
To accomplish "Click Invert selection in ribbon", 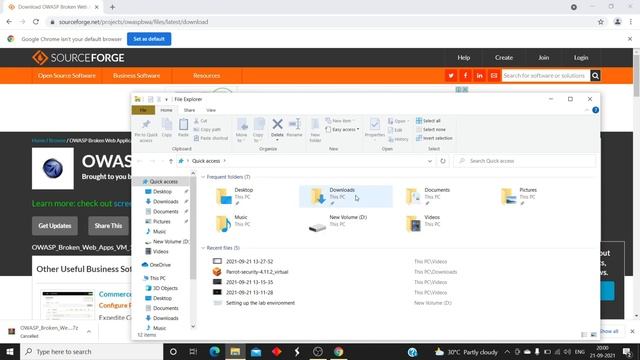I will point(434,138).
